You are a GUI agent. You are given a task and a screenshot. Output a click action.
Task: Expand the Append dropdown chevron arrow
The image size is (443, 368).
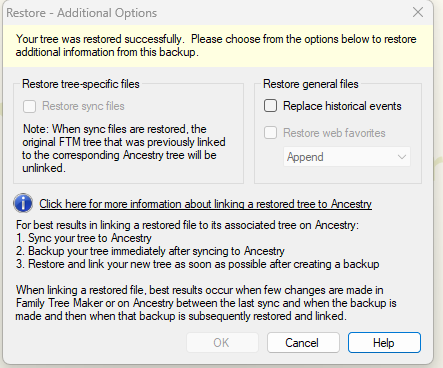pyautogui.click(x=402, y=157)
